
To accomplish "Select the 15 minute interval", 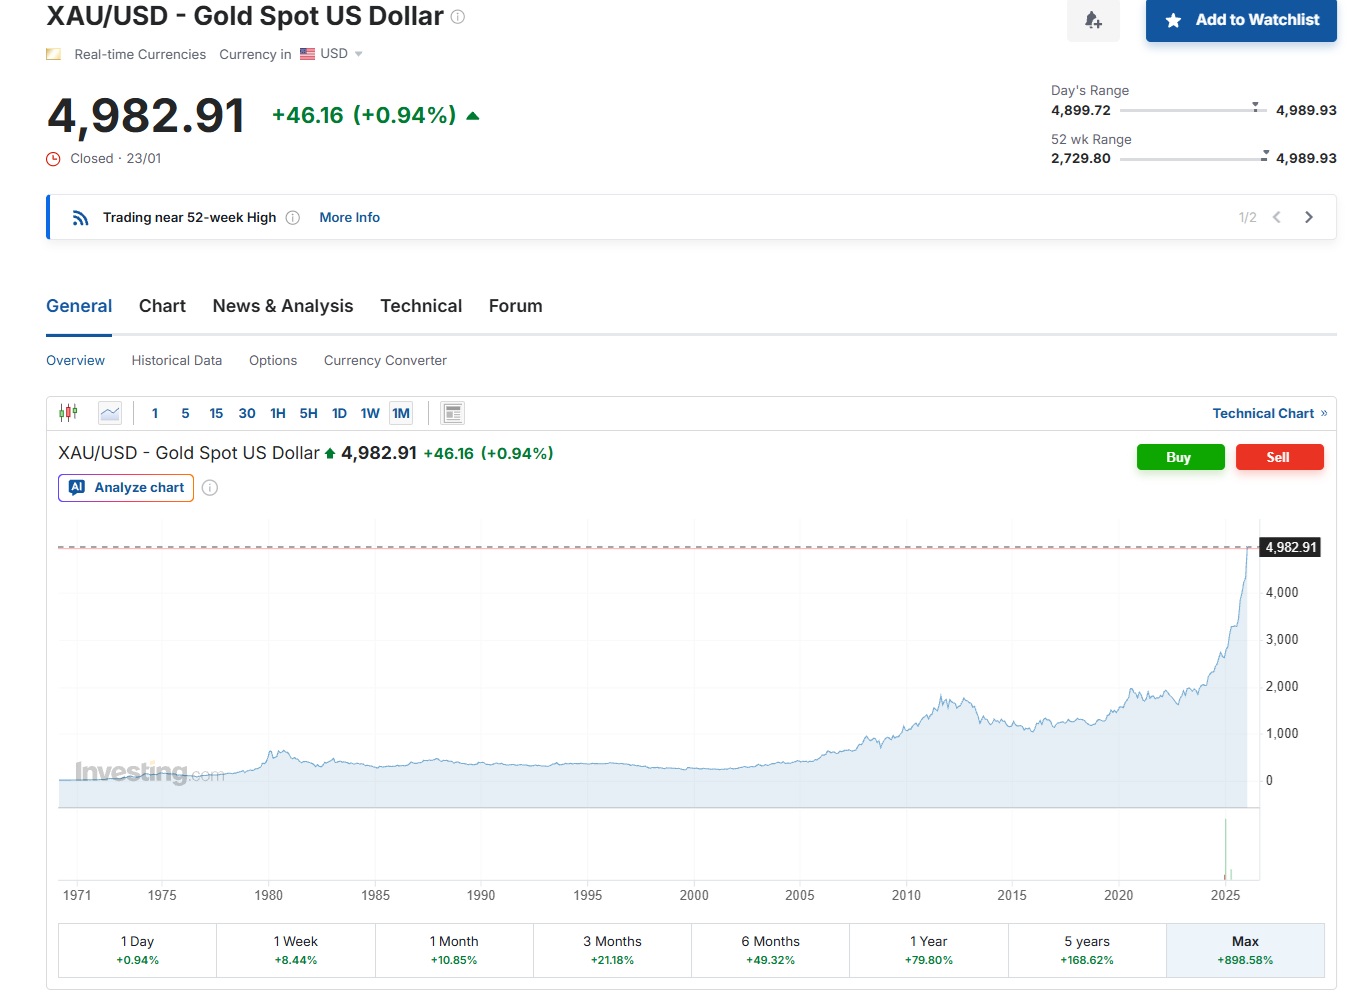I will click(x=216, y=413).
